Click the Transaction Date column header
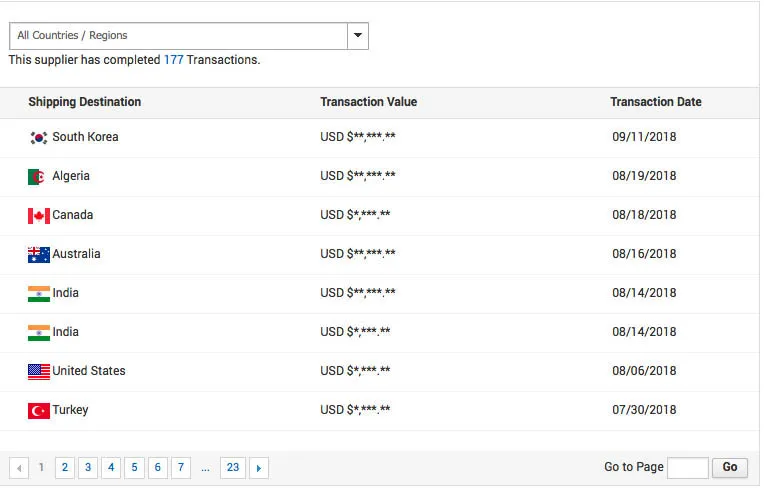 (655, 102)
